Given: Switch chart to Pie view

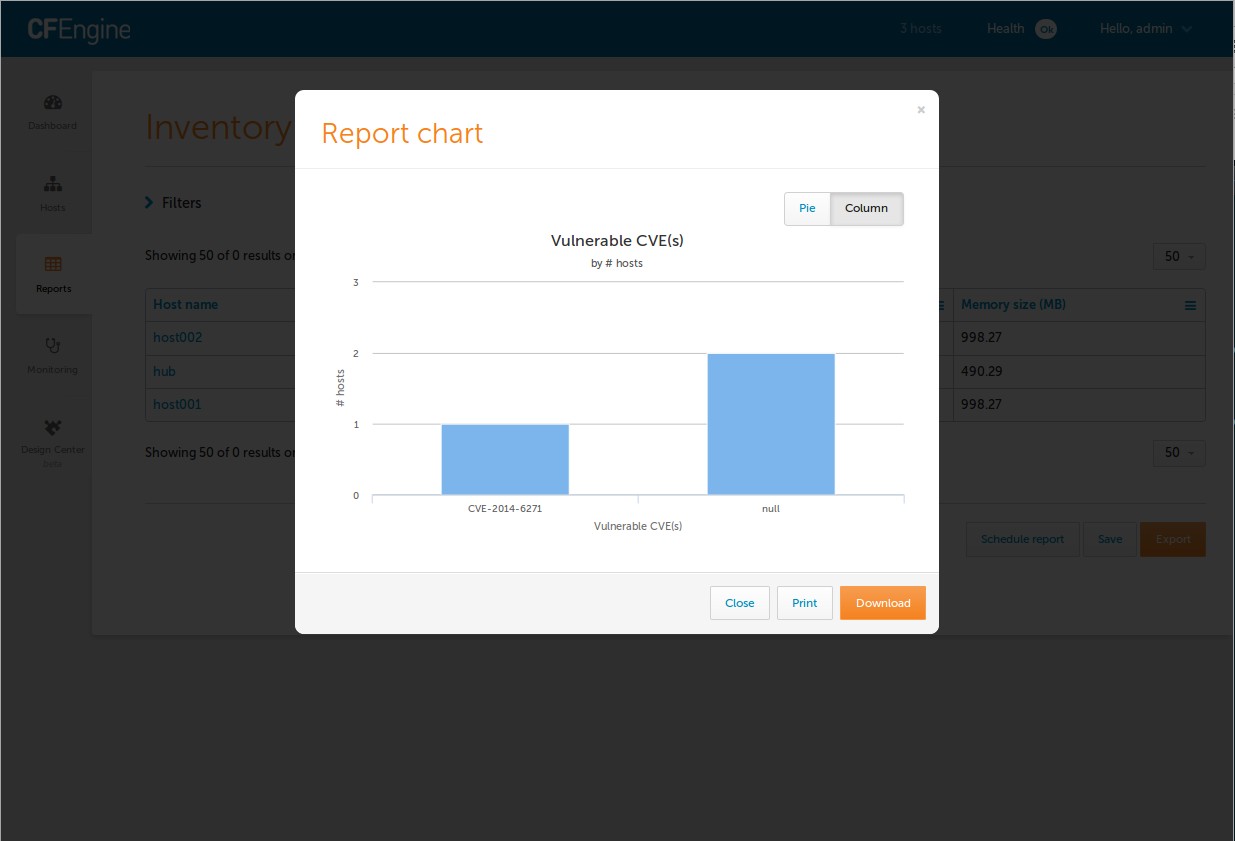Looking at the screenshot, I should pyautogui.click(x=806, y=208).
